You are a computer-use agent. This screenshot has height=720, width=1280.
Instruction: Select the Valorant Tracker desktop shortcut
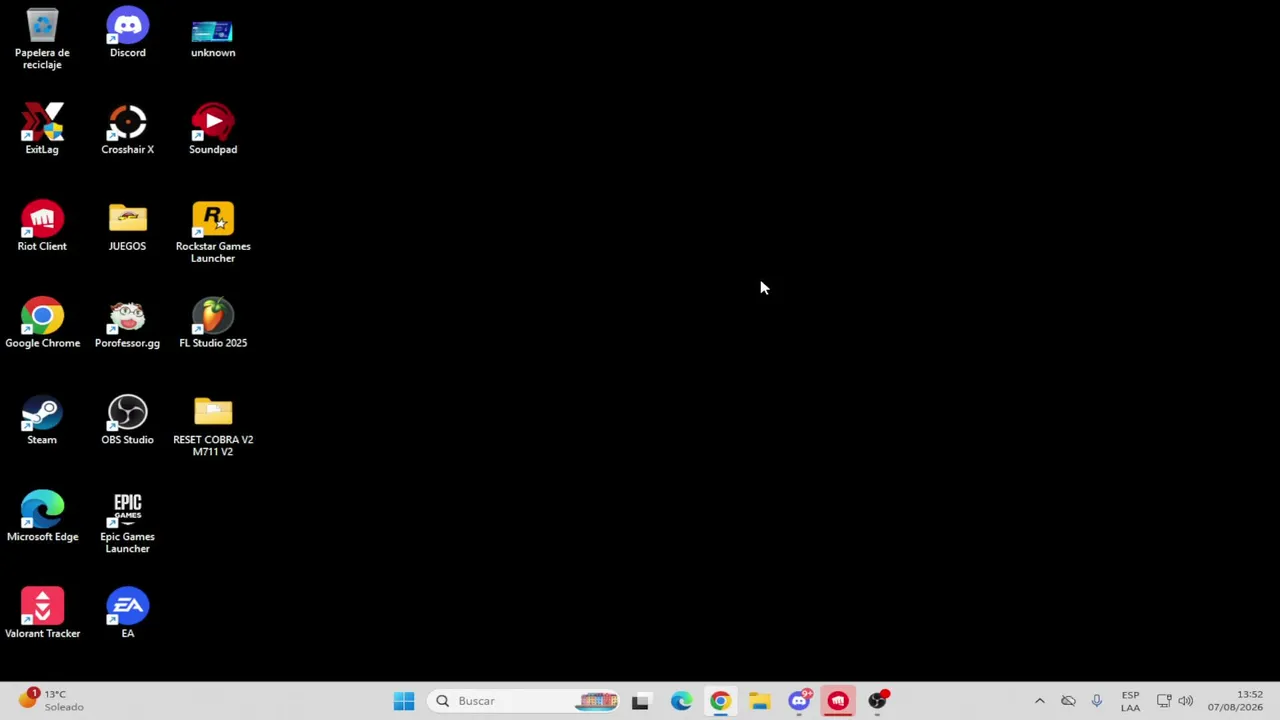pyautogui.click(x=42, y=615)
